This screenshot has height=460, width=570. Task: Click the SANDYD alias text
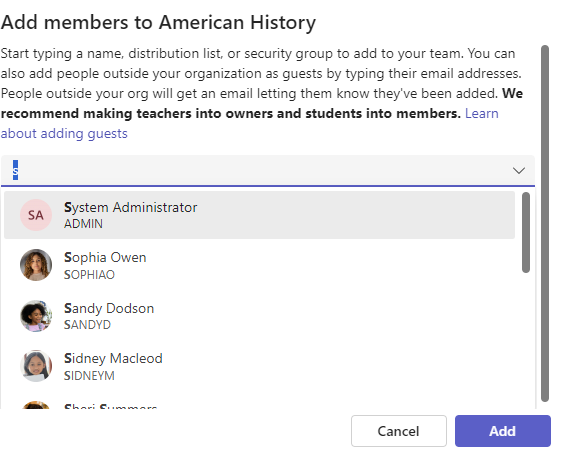[87, 325]
